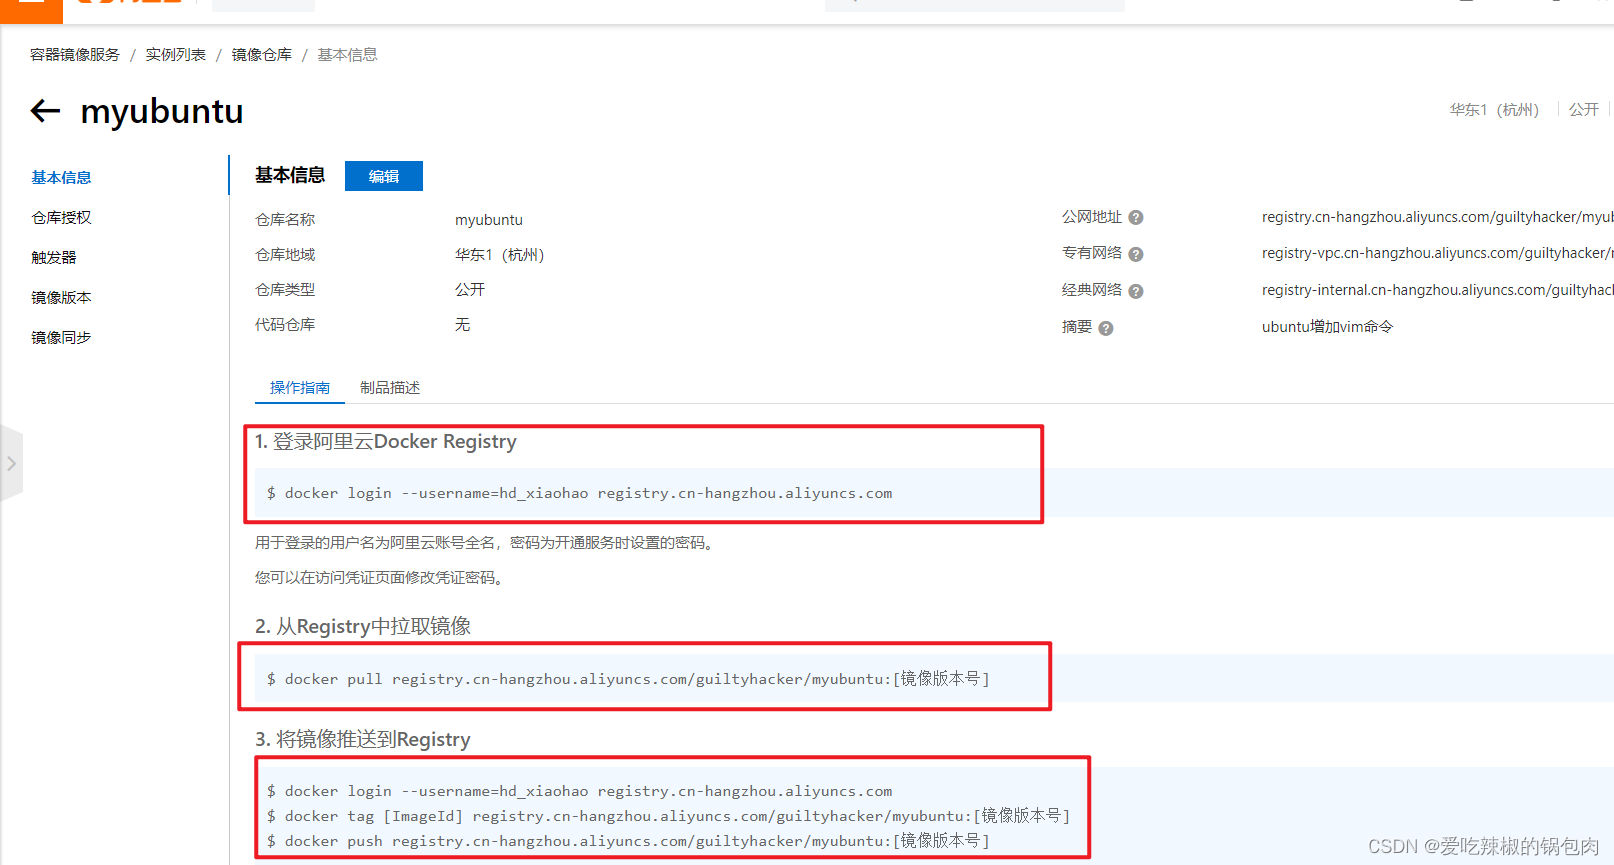Screen dimensions: 1614x865
Task: Select 触发器 in the sidebar
Action: [54, 257]
